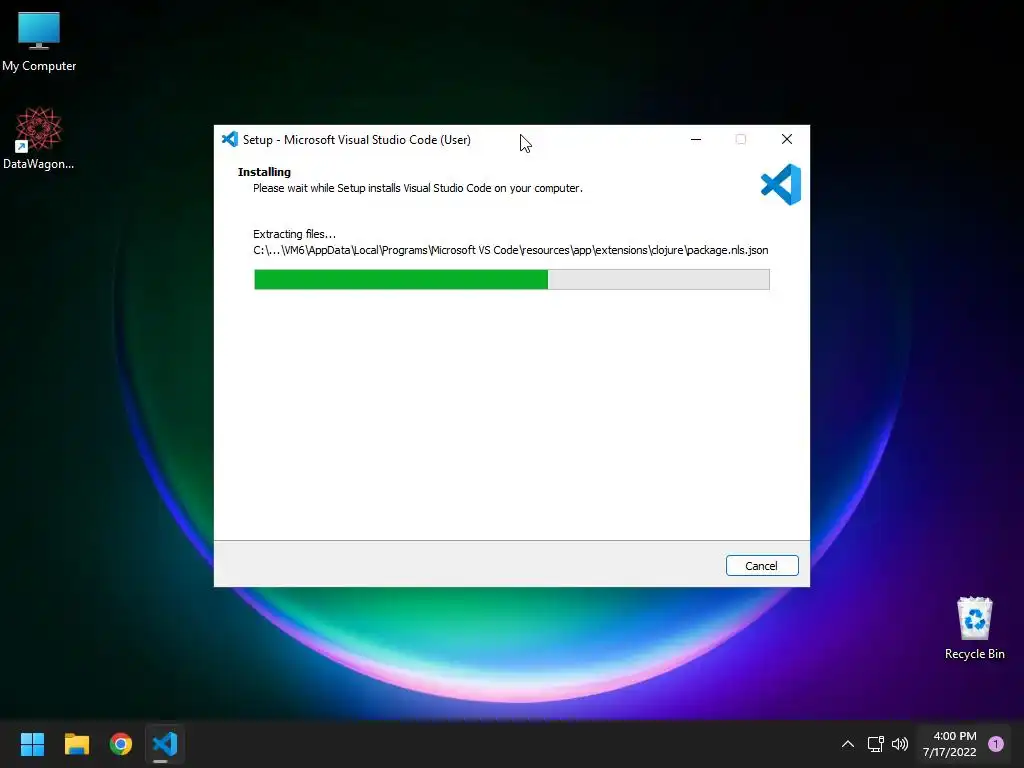Click the VS Code setup taskbar icon
This screenshot has height=768, width=1024.
coord(165,744)
